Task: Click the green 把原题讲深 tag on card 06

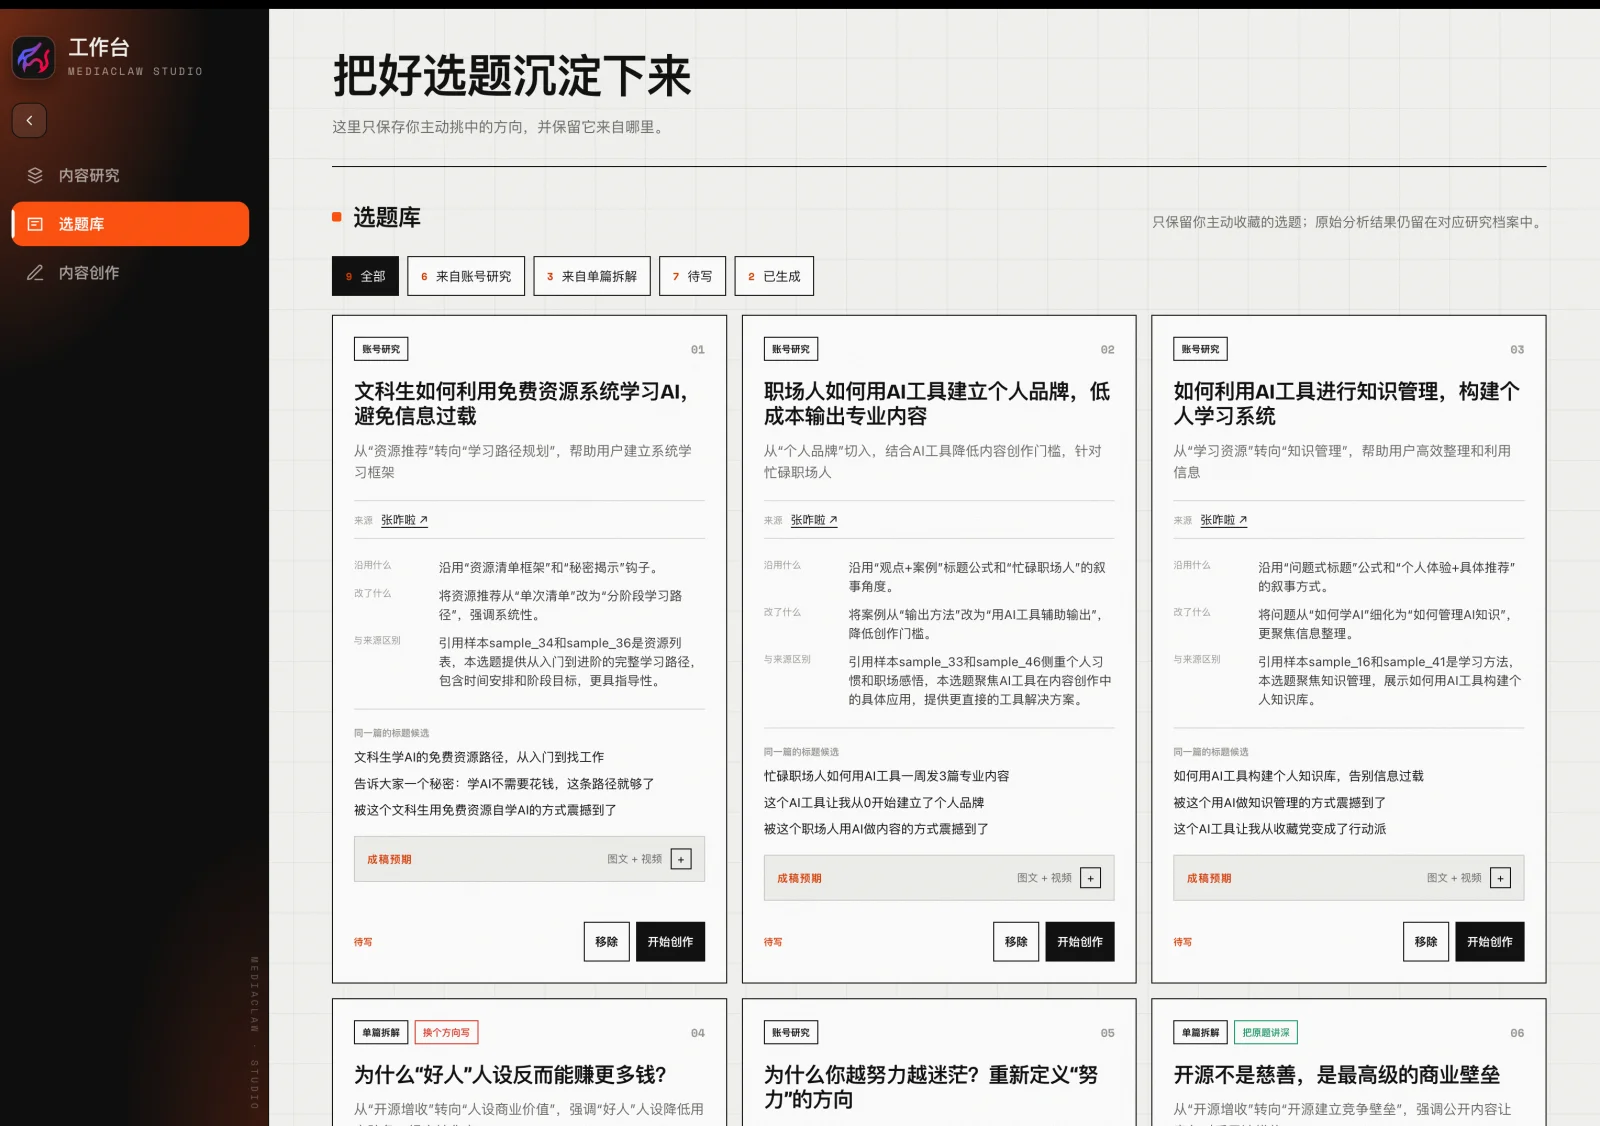Action: pos(1266,1032)
